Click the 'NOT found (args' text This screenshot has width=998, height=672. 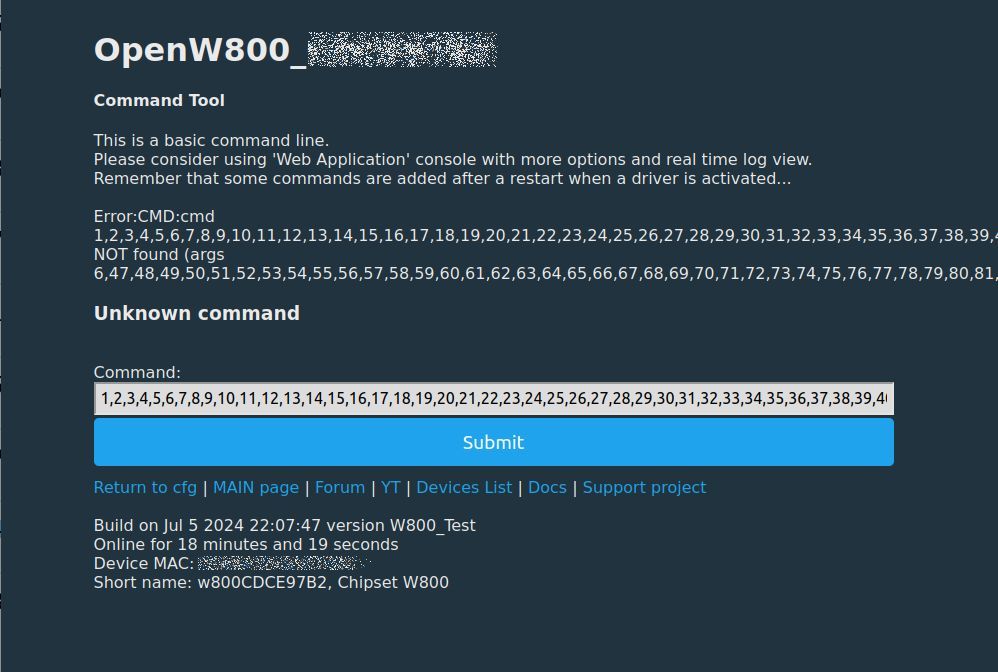click(x=159, y=255)
